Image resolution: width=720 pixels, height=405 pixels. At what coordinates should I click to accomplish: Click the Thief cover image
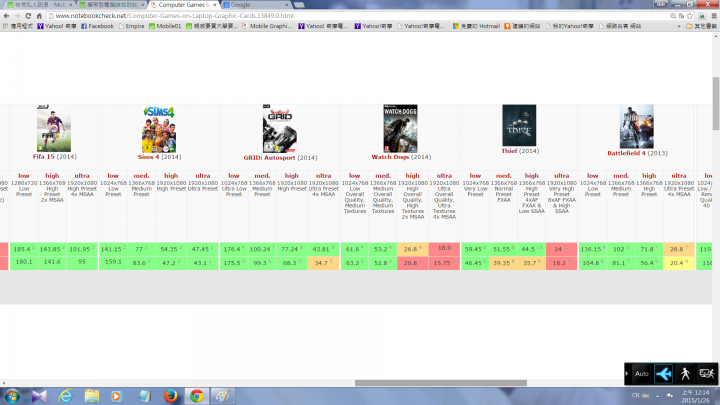pos(519,125)
